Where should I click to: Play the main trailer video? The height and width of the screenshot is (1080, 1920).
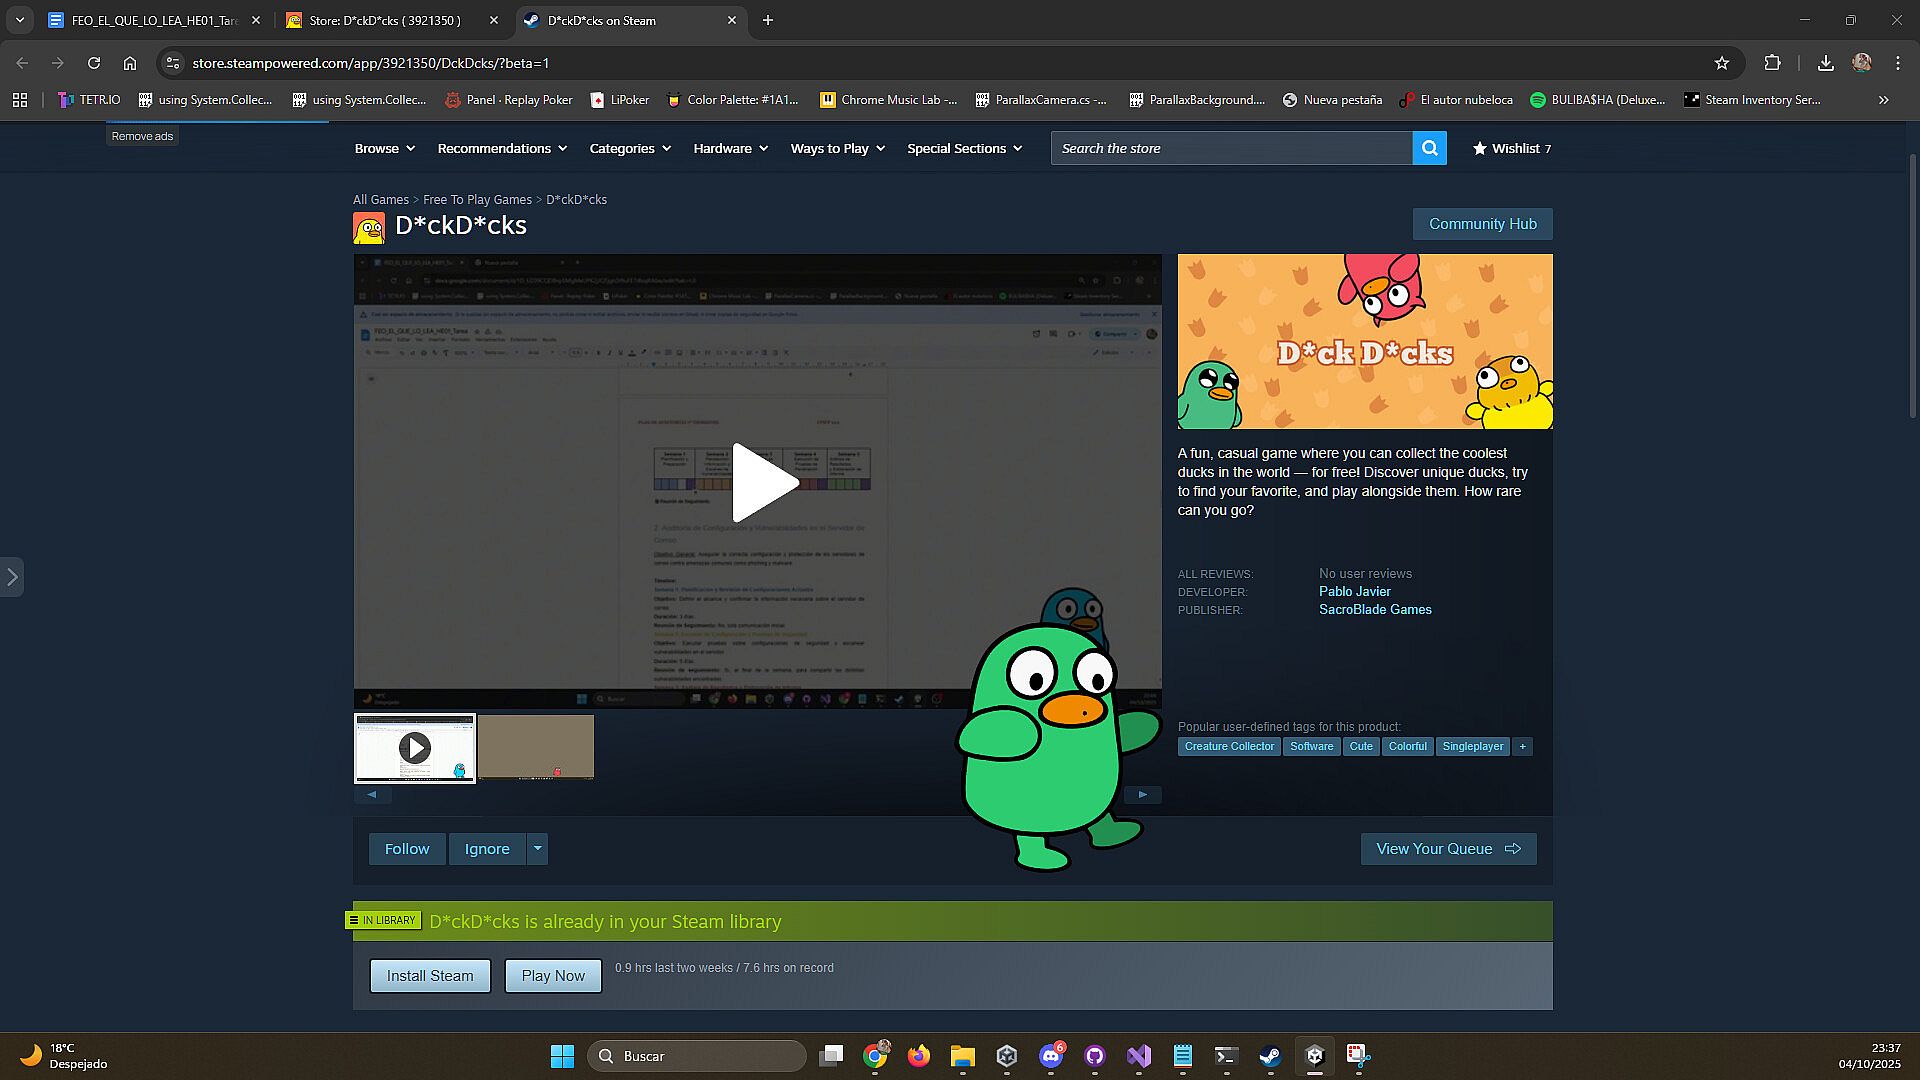coord(765,483)
